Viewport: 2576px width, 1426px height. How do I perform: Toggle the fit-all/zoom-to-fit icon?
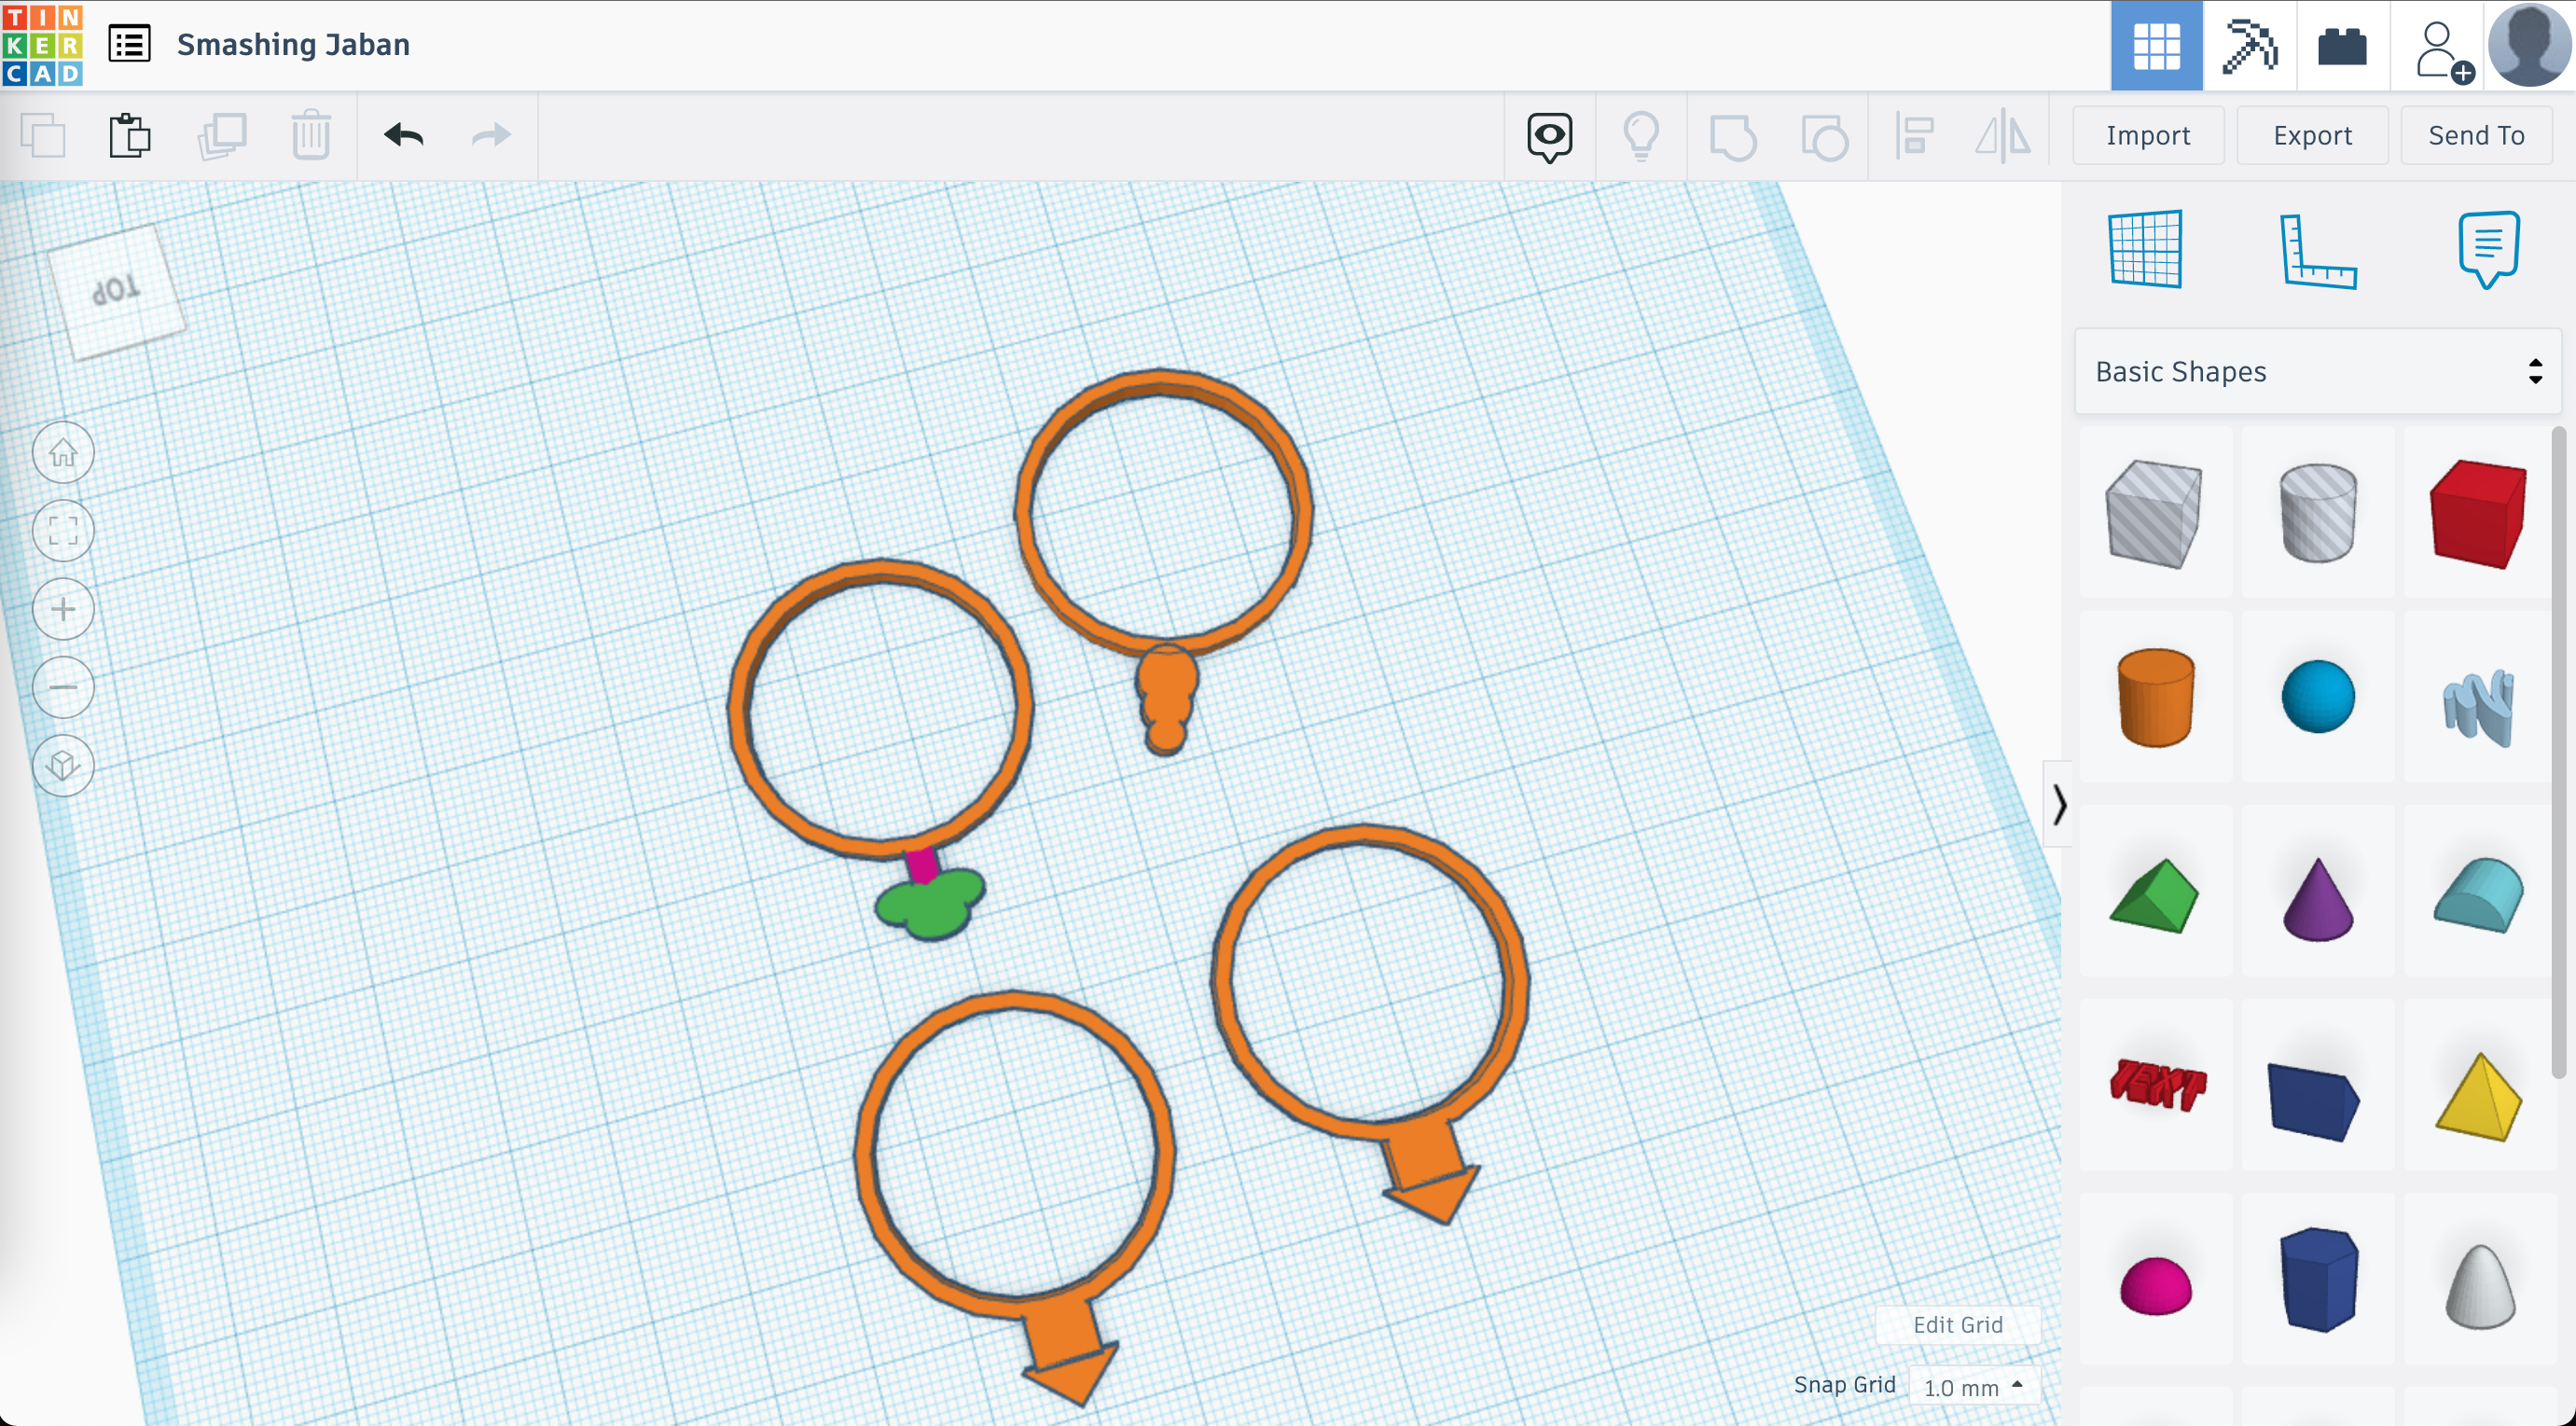coord(65,531)
